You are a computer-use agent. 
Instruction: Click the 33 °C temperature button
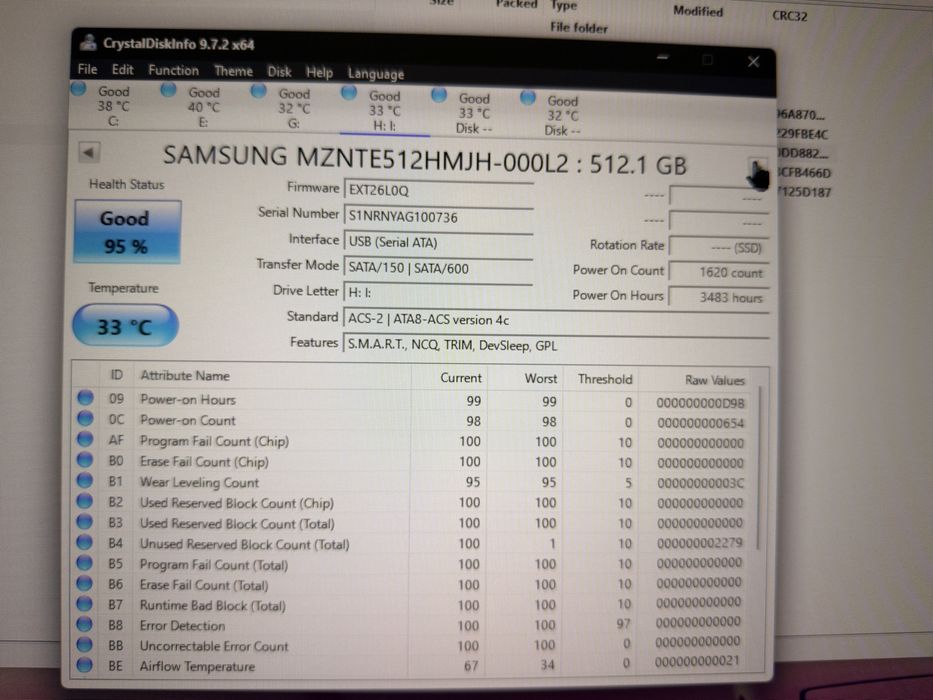pyautogui.click(x=125, y=326)
